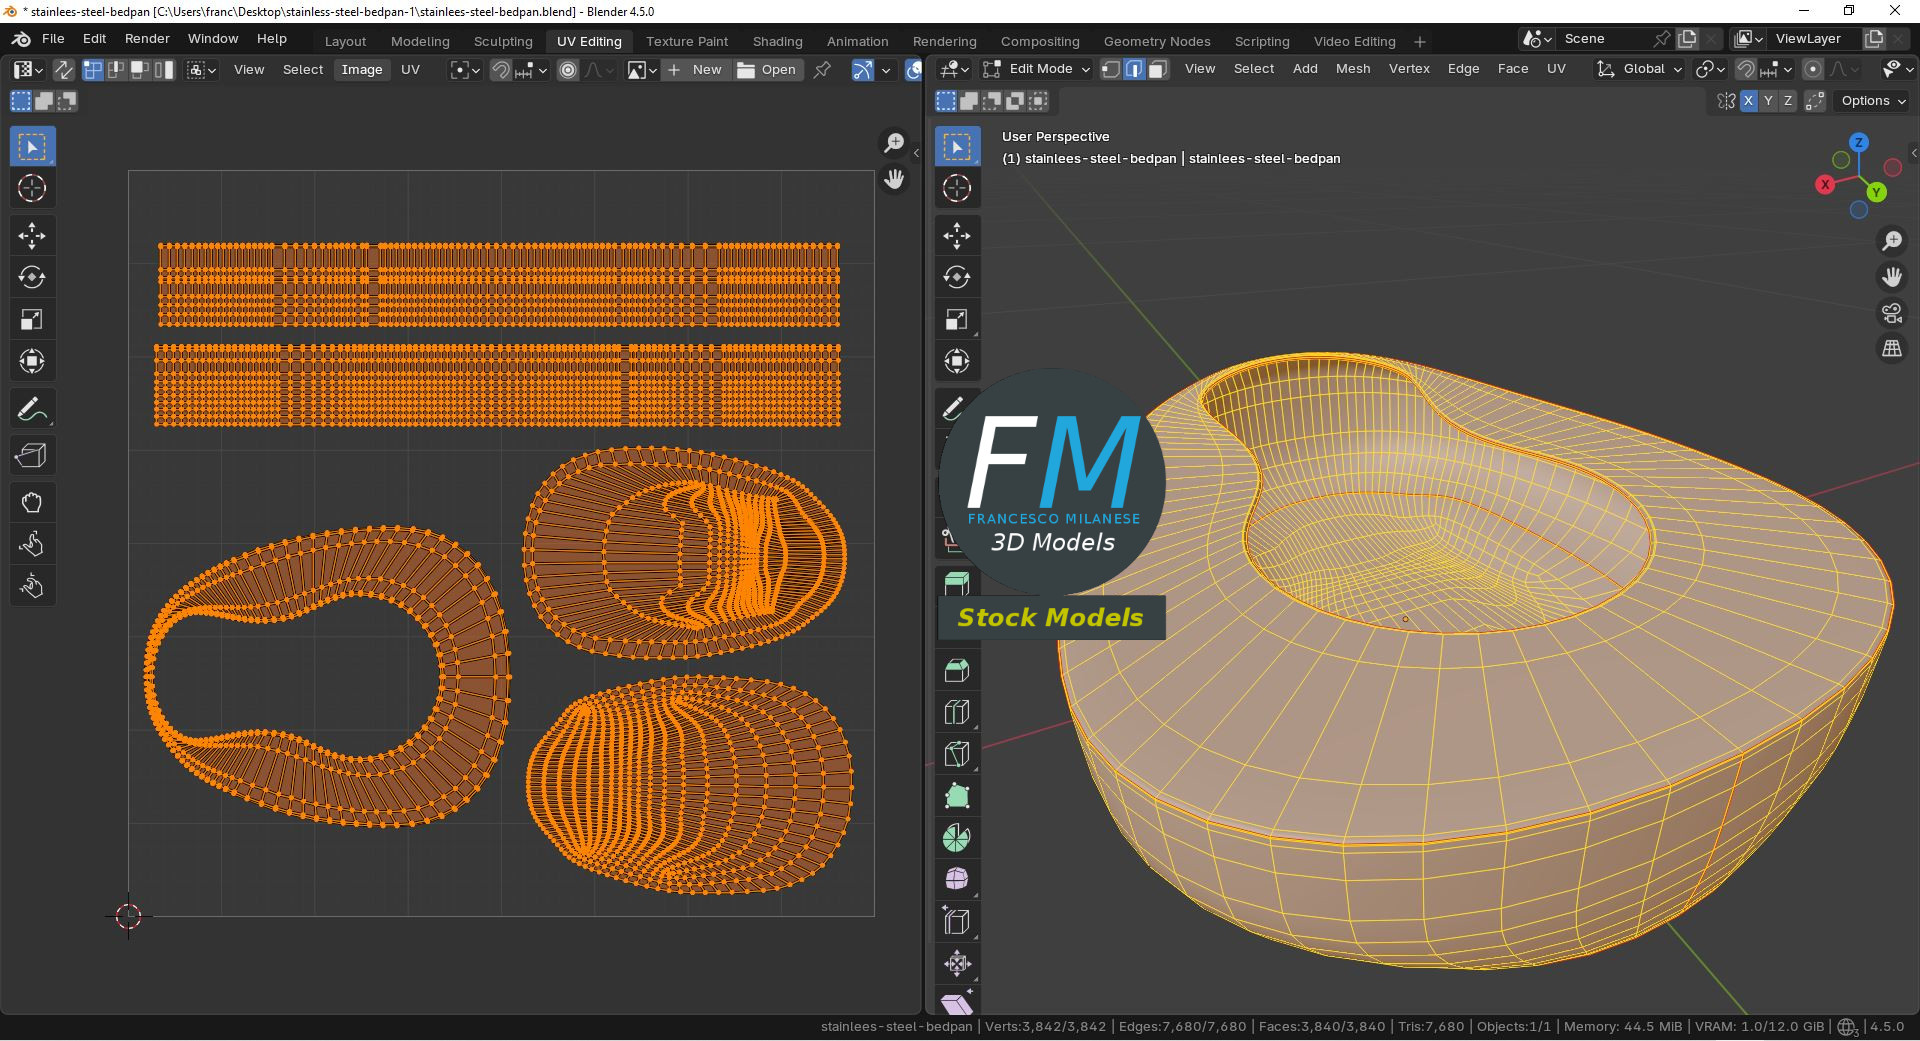Switch to face select mode

click(x=1158, y=69)
